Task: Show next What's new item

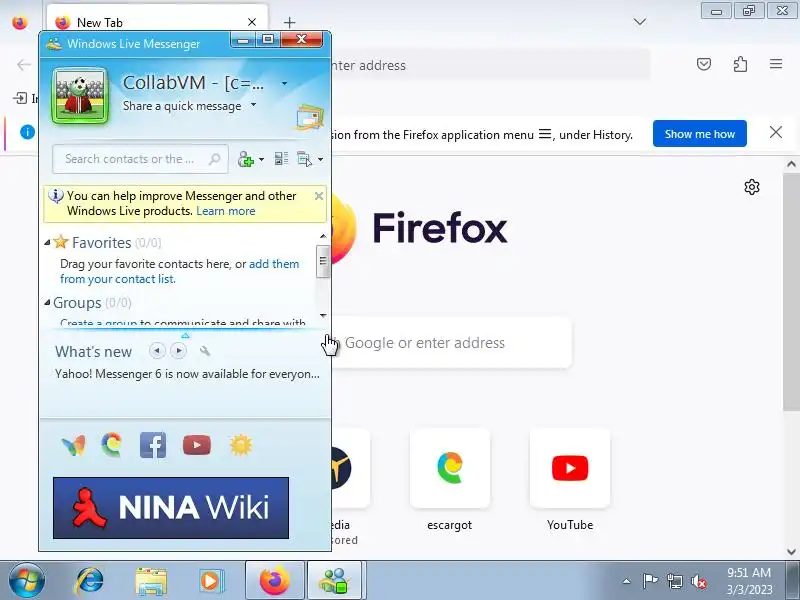Action: click(179, 351)
